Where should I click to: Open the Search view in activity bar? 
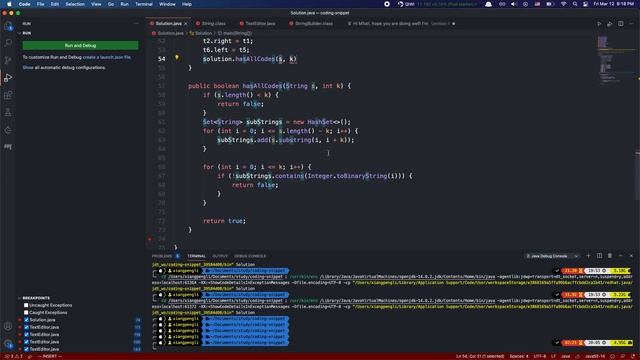(x=8, y=42)
